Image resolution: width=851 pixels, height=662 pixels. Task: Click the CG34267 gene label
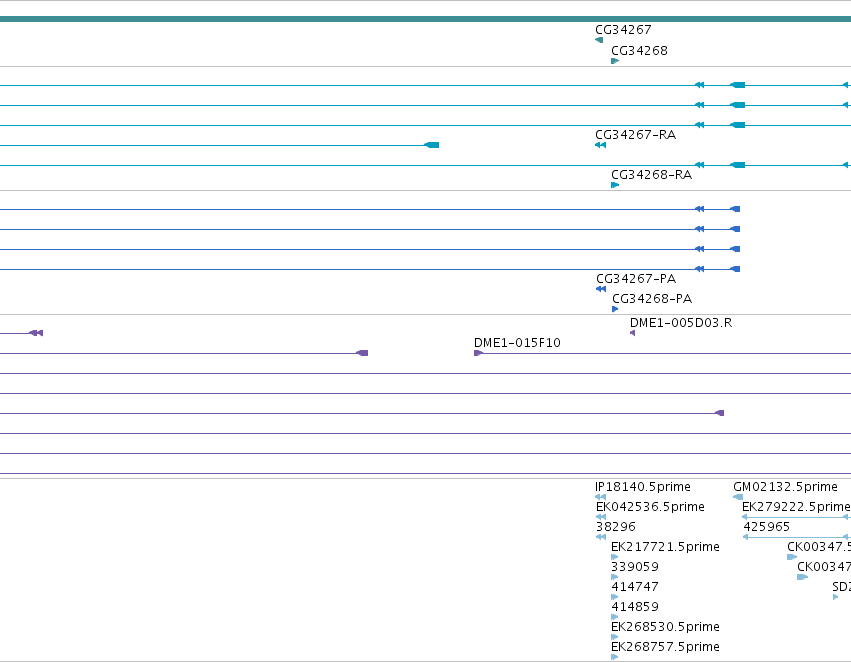(623, 30)
